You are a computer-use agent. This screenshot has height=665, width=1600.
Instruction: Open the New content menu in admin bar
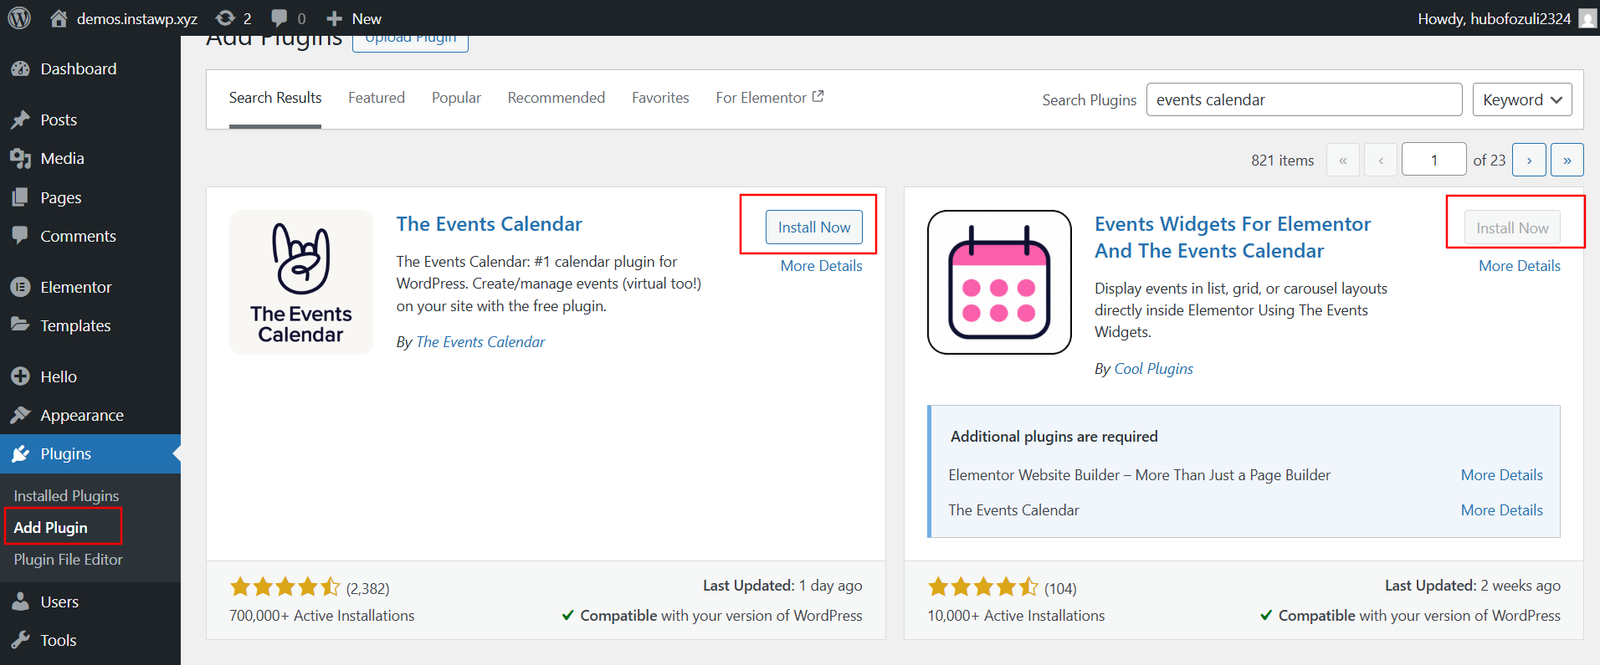pos(354,18)
